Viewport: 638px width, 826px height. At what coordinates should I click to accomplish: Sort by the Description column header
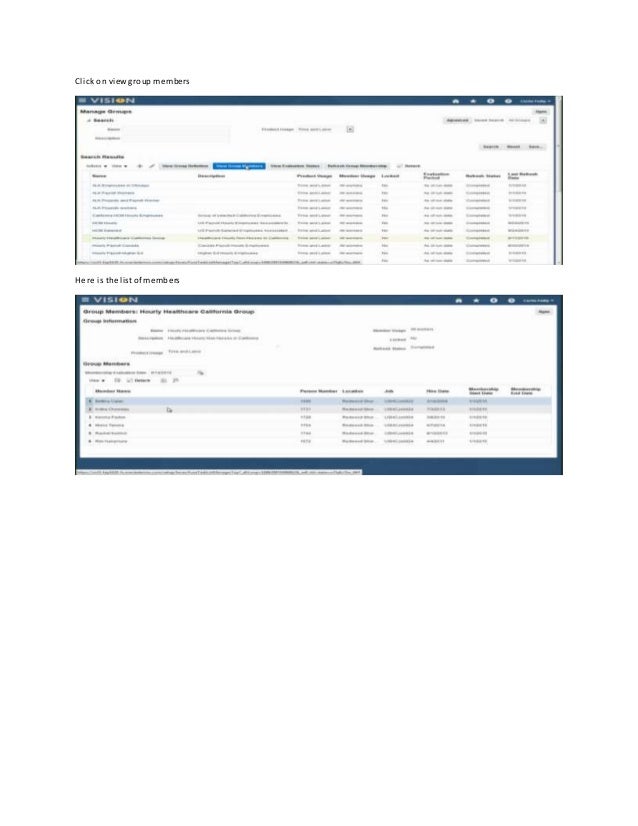(211, 176)
